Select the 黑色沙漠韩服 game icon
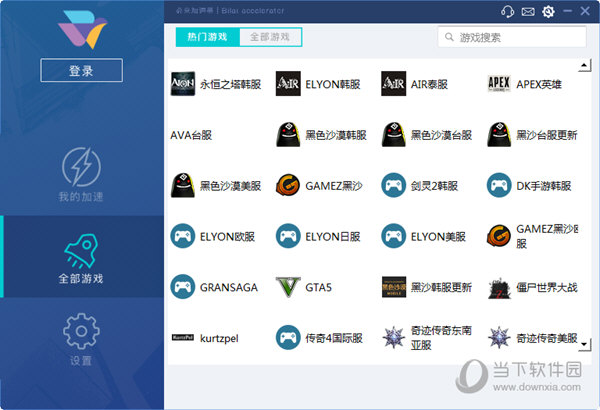The height and width of the screenshot is (410, 600). coord(288,135)
